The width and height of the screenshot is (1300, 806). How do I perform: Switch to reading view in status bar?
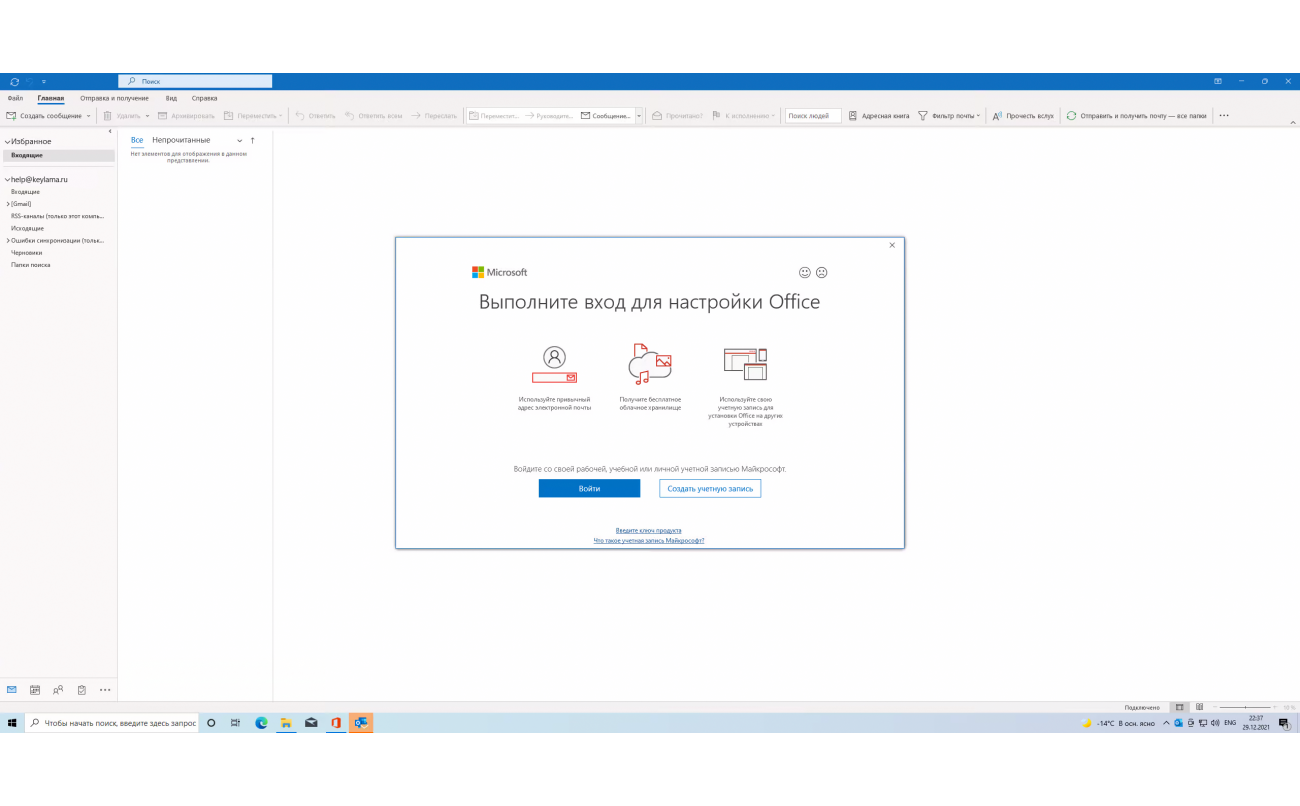click(1199, 707)
